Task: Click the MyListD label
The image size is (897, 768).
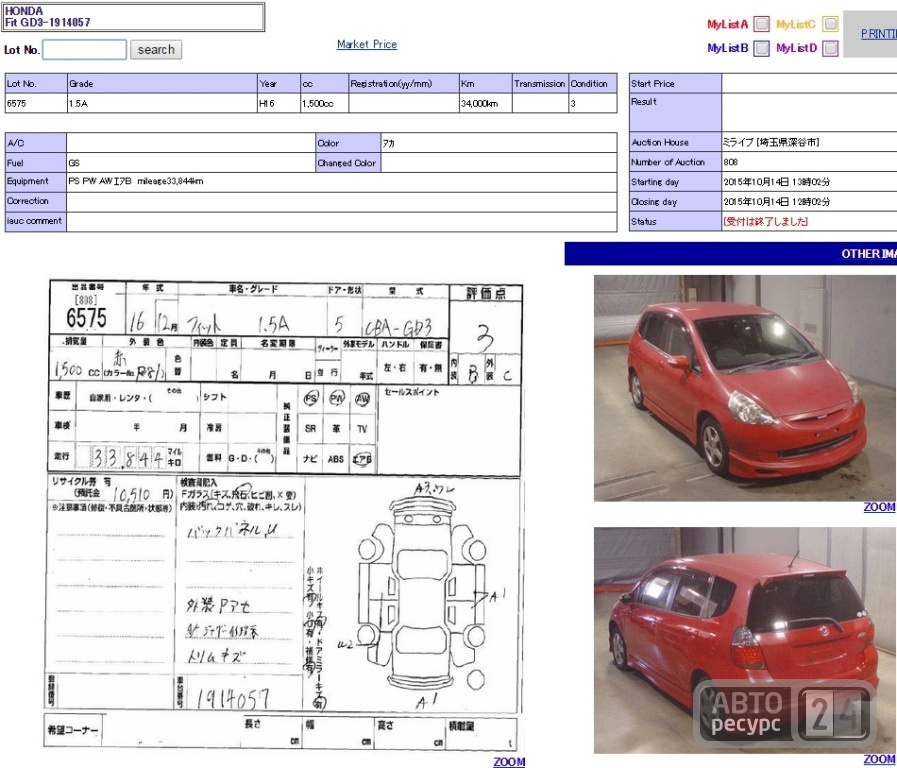Action: click(x=796, y=48)
